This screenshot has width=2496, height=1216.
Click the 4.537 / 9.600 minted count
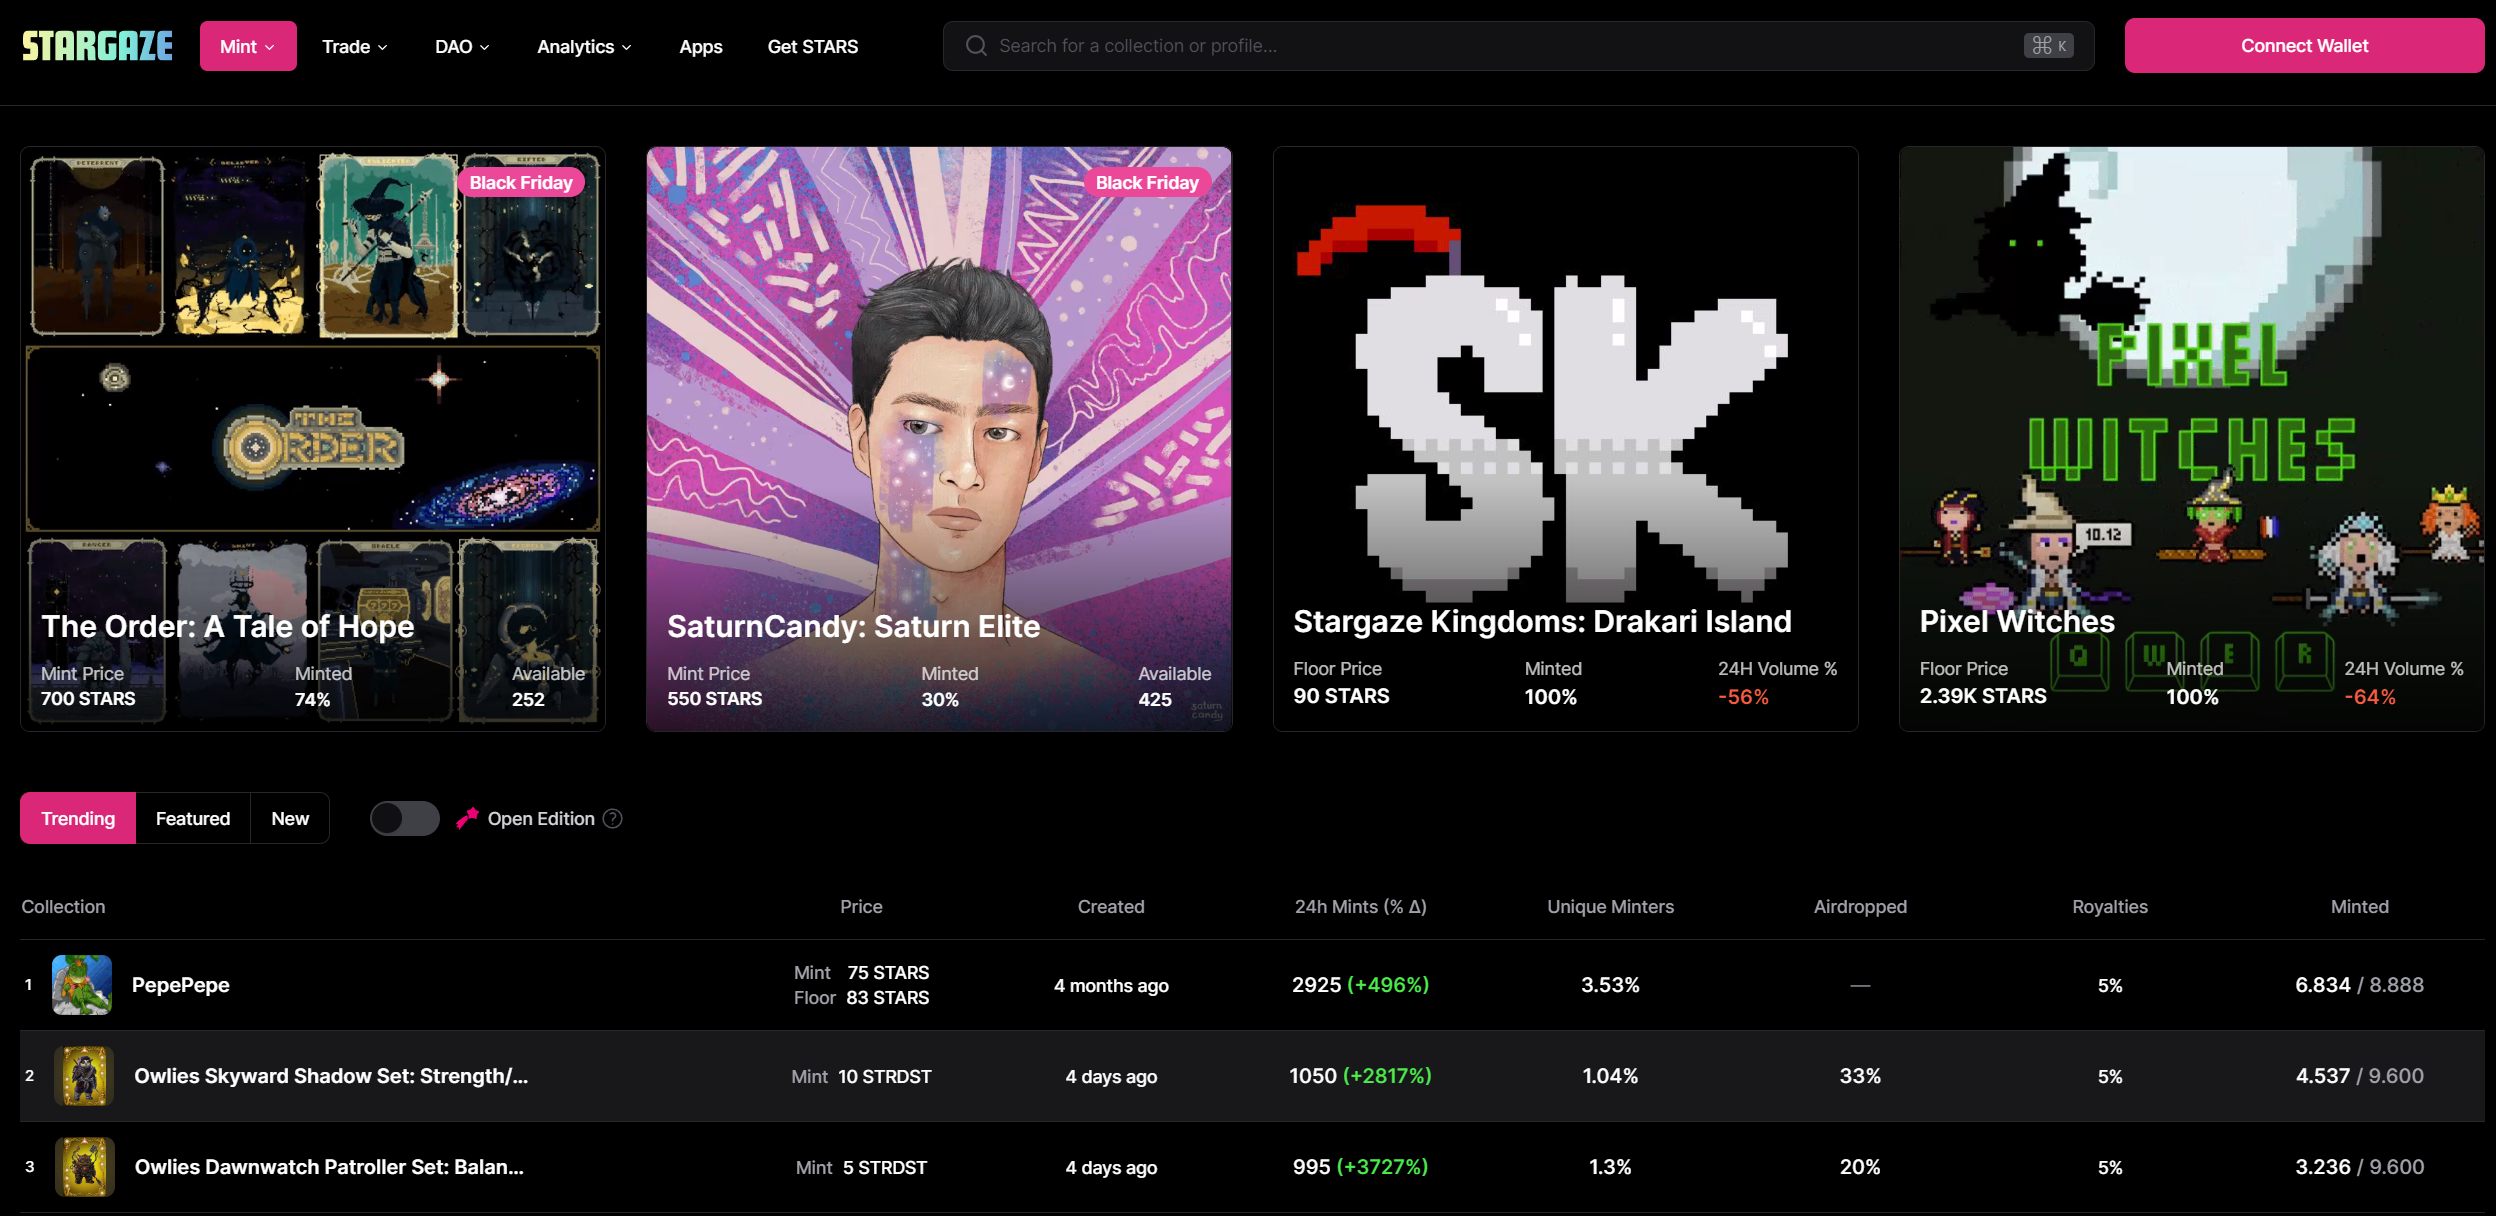pyautogui.click(x=2359, y=1076)
